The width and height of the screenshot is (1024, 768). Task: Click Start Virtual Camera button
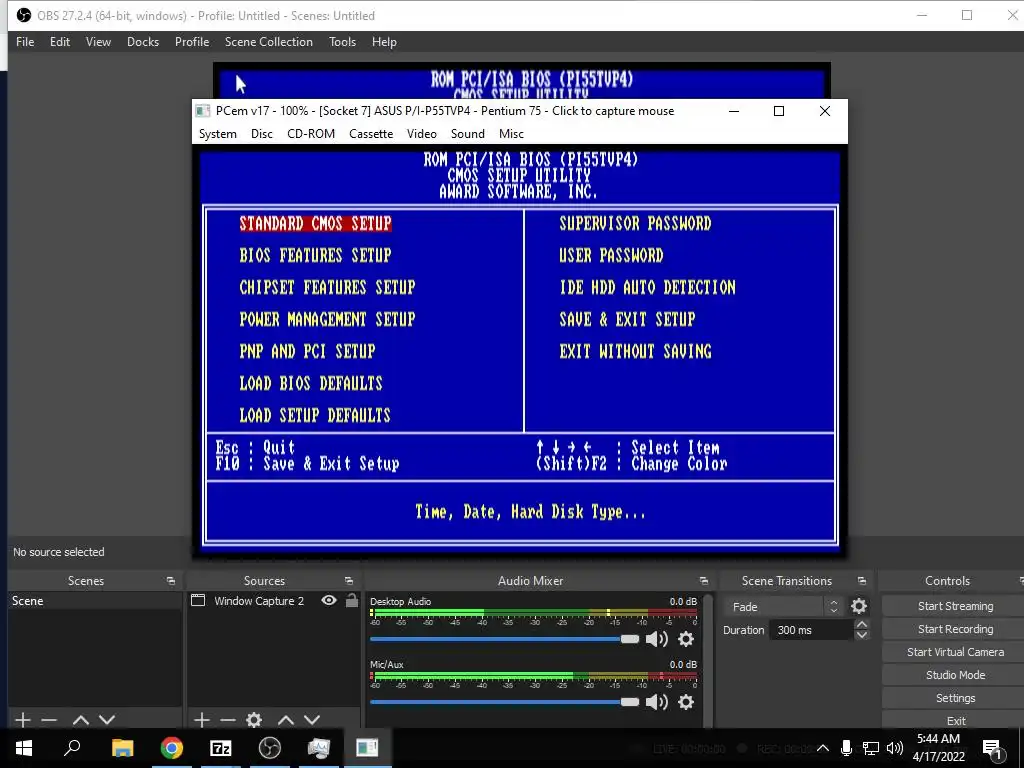coord(955,652)
